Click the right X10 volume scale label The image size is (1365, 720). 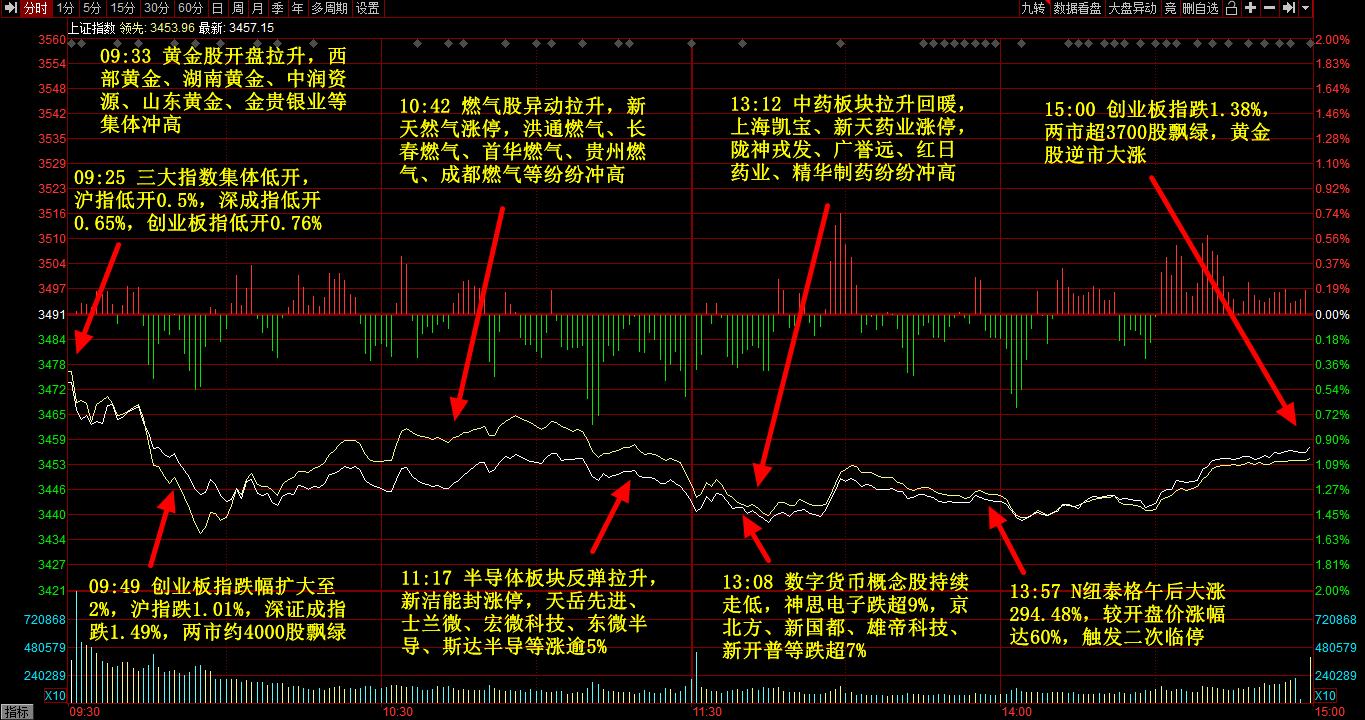coord(1325,696)
